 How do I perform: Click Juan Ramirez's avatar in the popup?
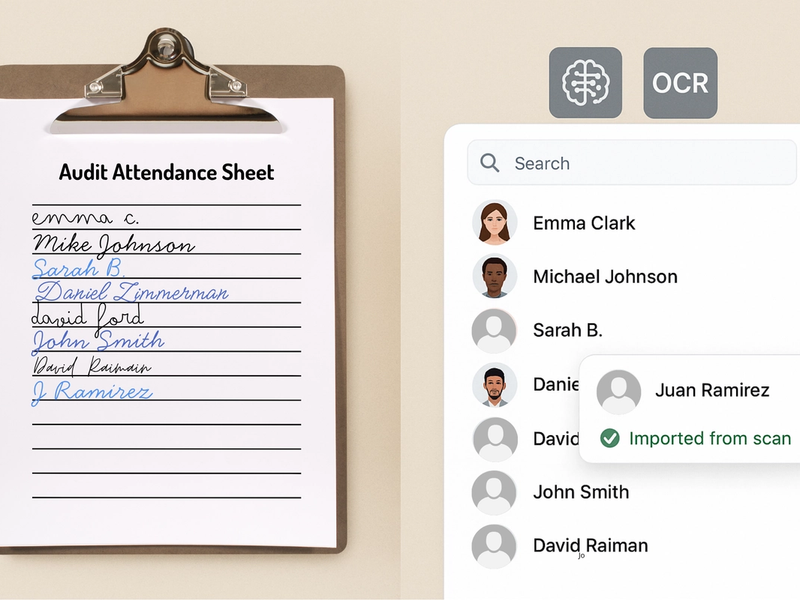pos(617,391)
